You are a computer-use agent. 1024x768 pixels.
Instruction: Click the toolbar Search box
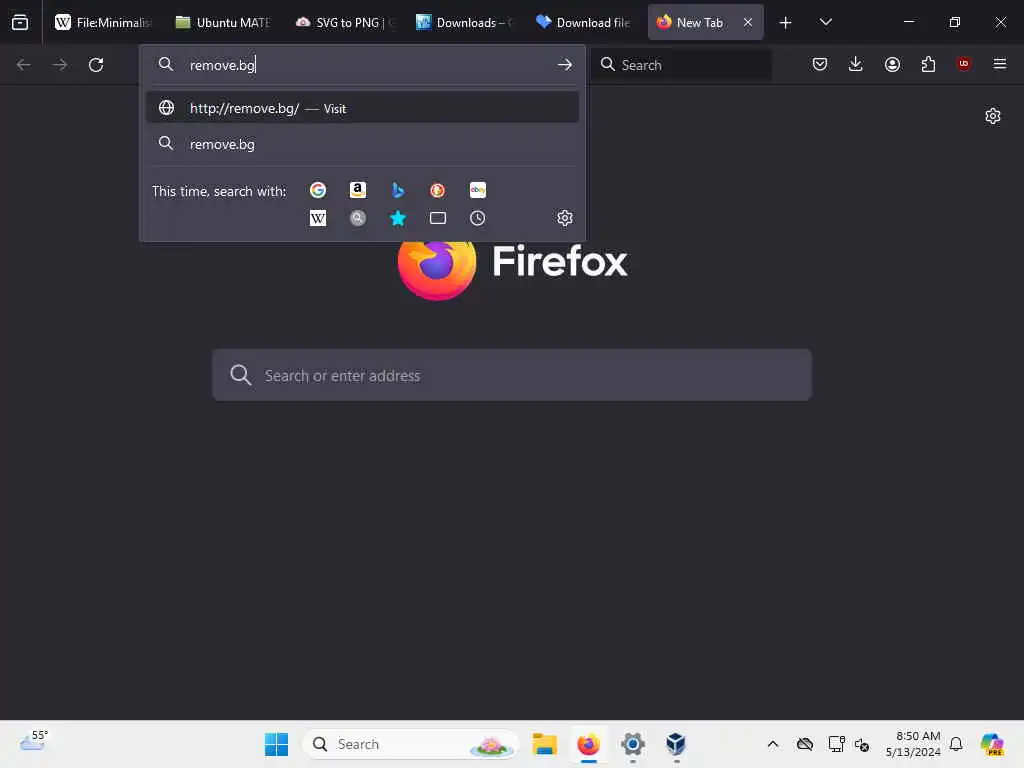coord(681,65)
